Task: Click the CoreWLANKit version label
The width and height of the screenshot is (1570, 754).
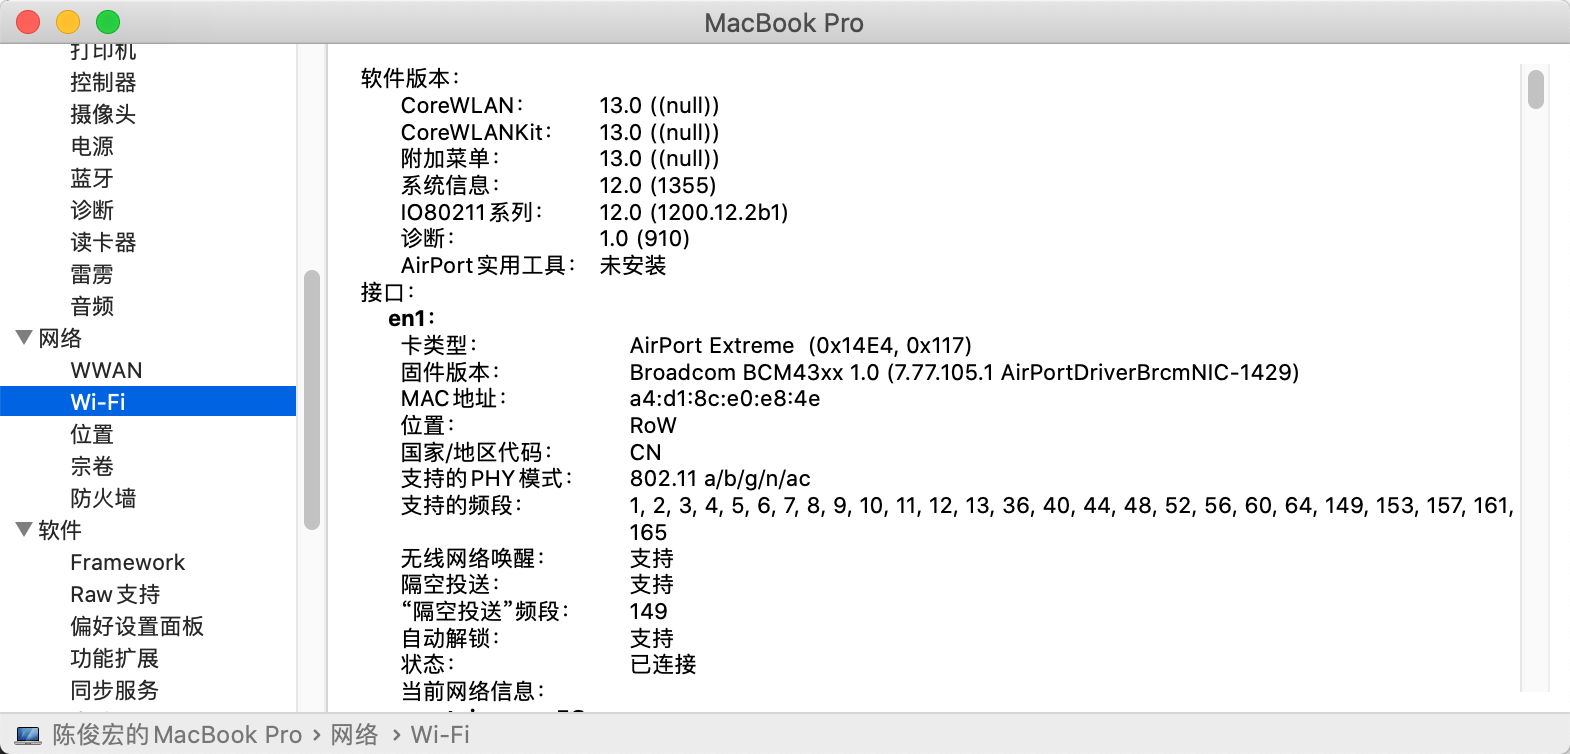Action: 476,132
